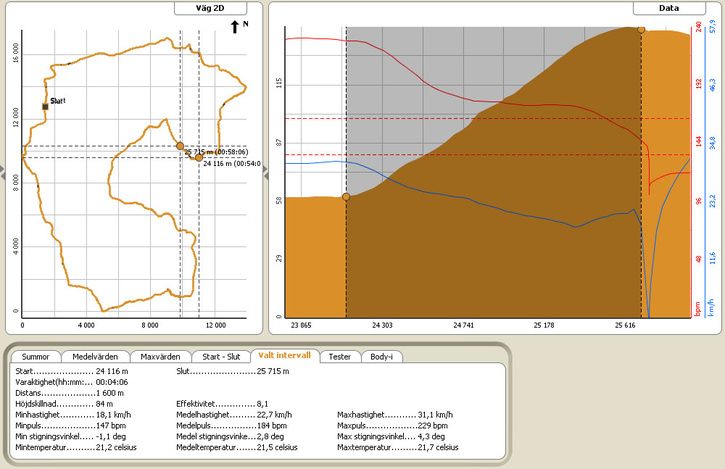Open the Summor tab
Image resolution: width=725 pixels, height=469 pixels.
coord(36,357)
